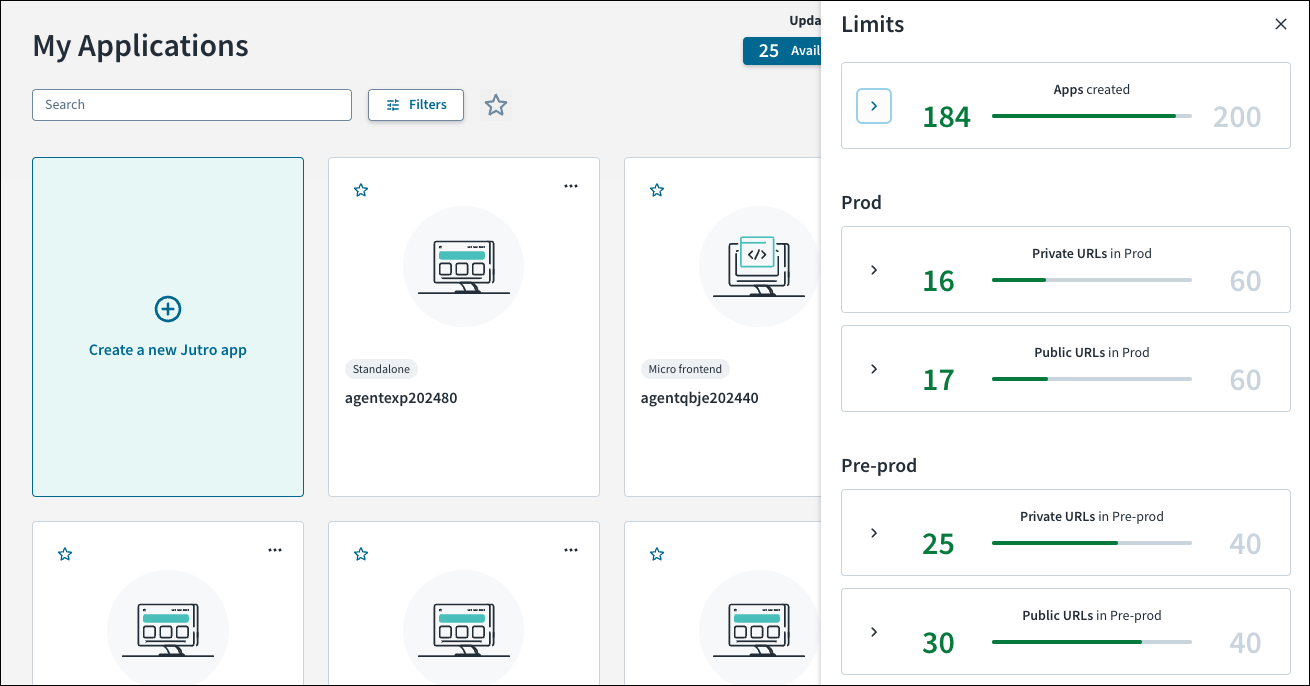Expand Private URLs in Pre-prod
Viewport: 1310px width, 686px height.
pyautogui.click(x=874, y=533)
